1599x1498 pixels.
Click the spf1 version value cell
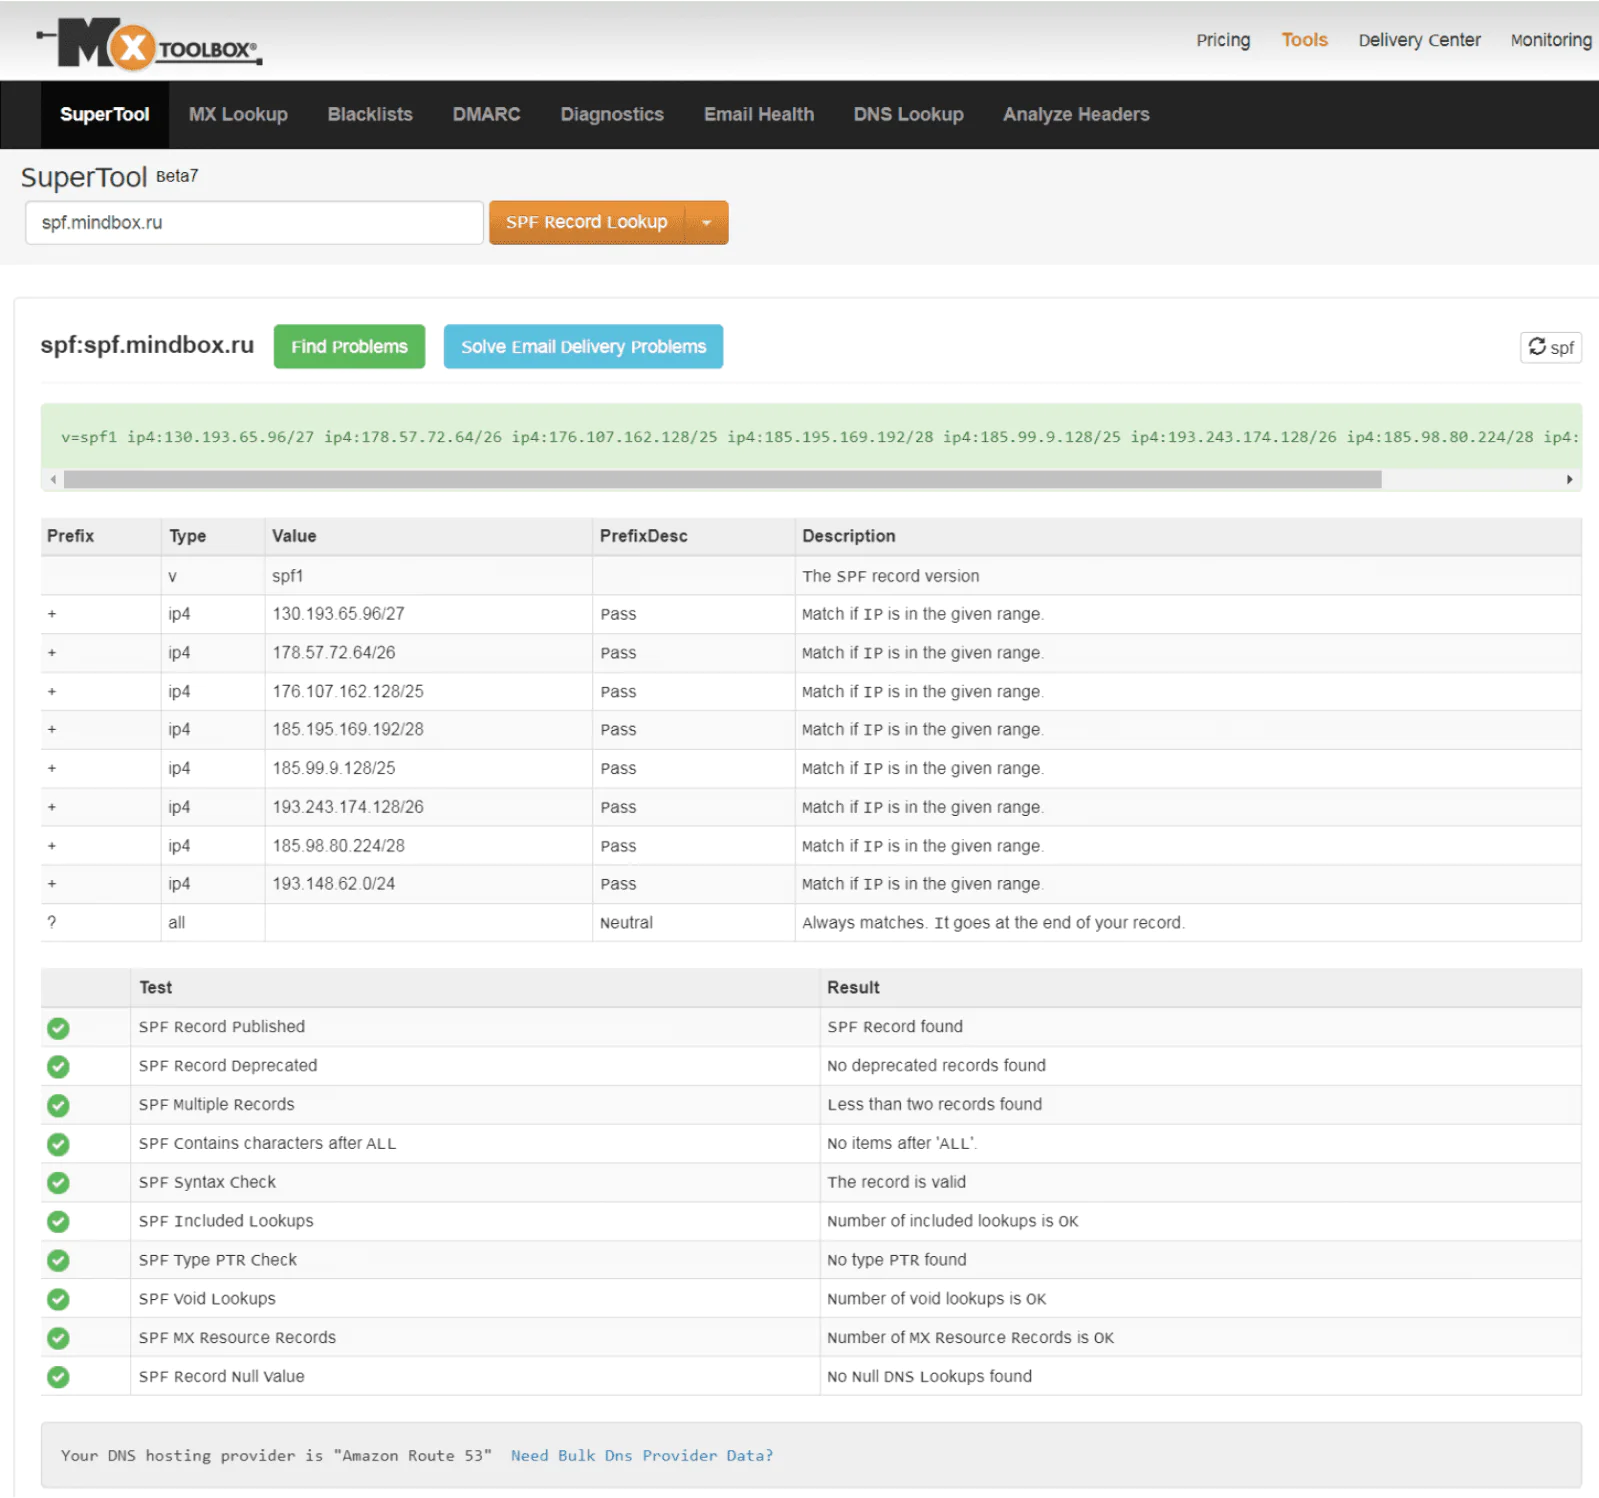click(x=428, y=576)
